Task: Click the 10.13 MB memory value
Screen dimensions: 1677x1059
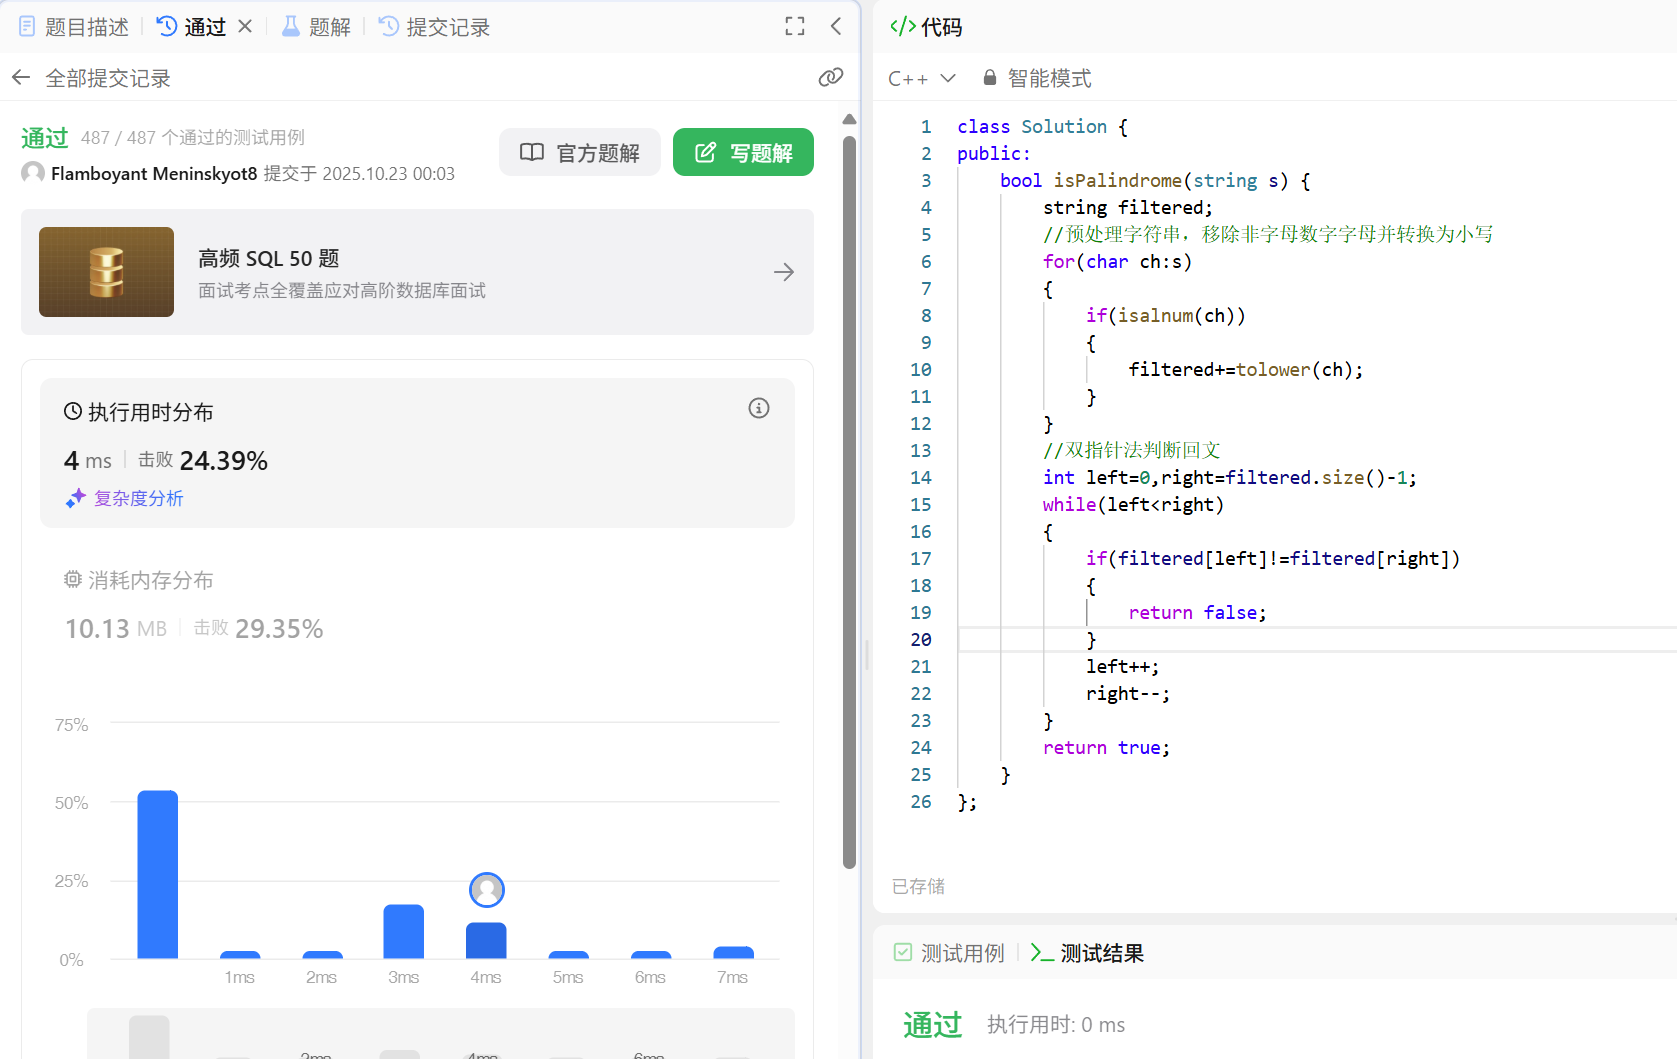Action: [x=116, y=629]
